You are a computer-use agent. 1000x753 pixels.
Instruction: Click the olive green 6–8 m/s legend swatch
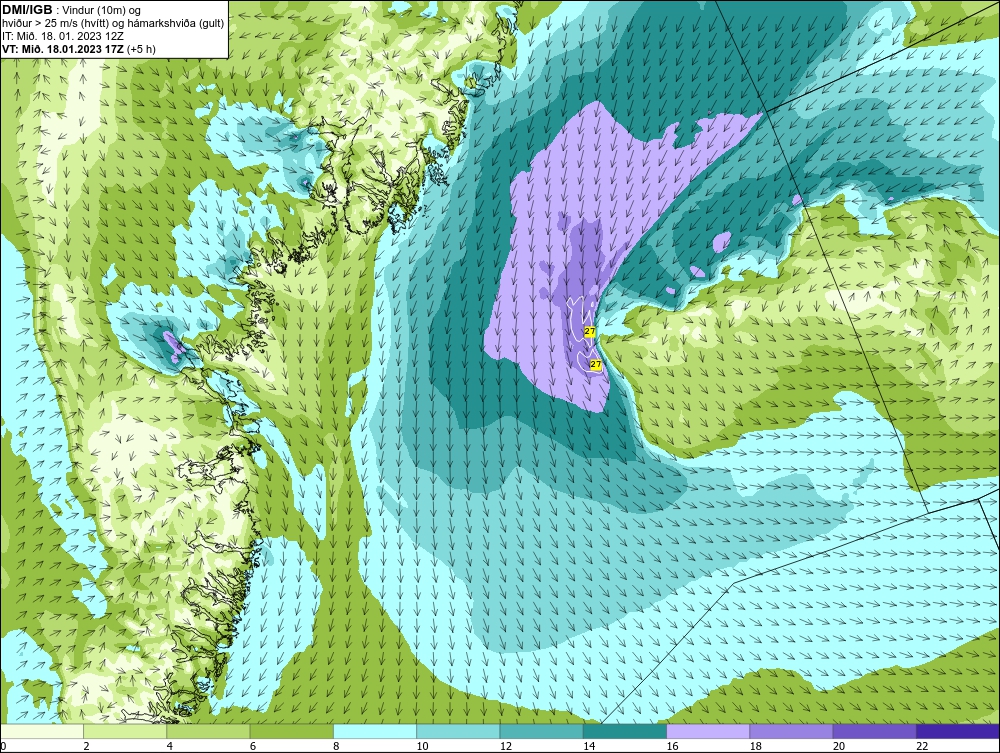click(291, 731)
